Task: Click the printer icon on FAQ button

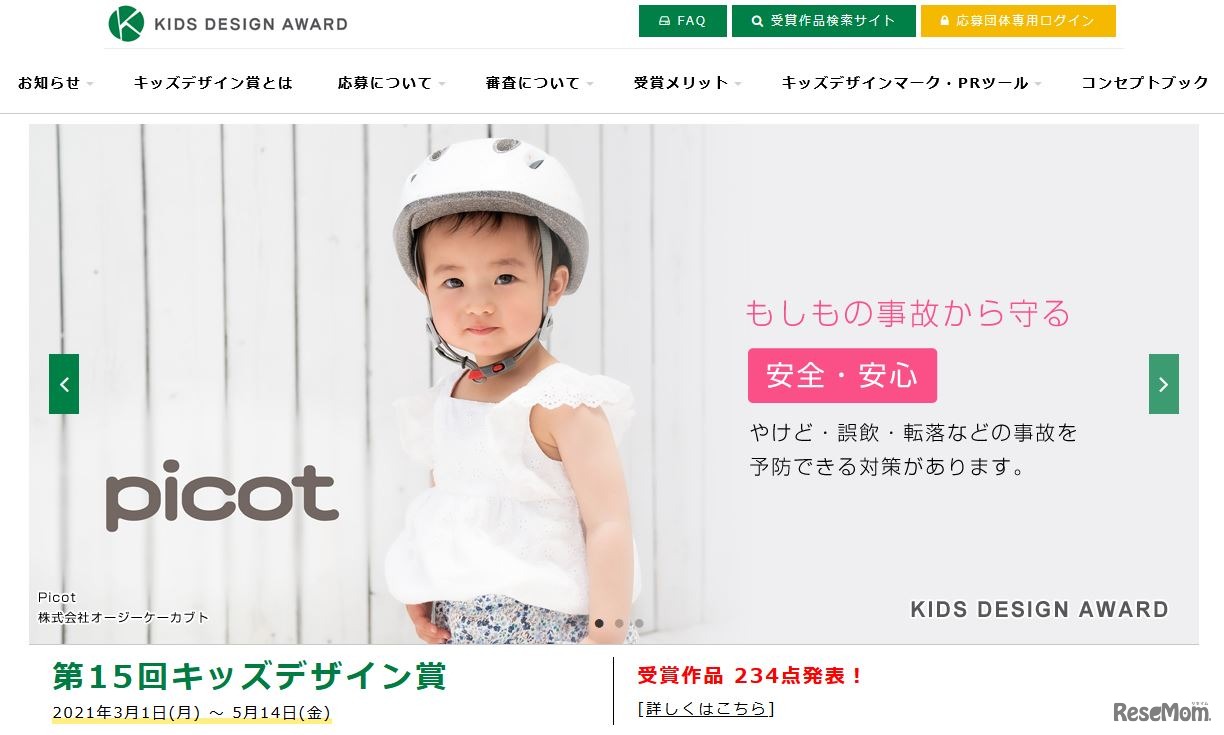Action: [x=665, y=21]
